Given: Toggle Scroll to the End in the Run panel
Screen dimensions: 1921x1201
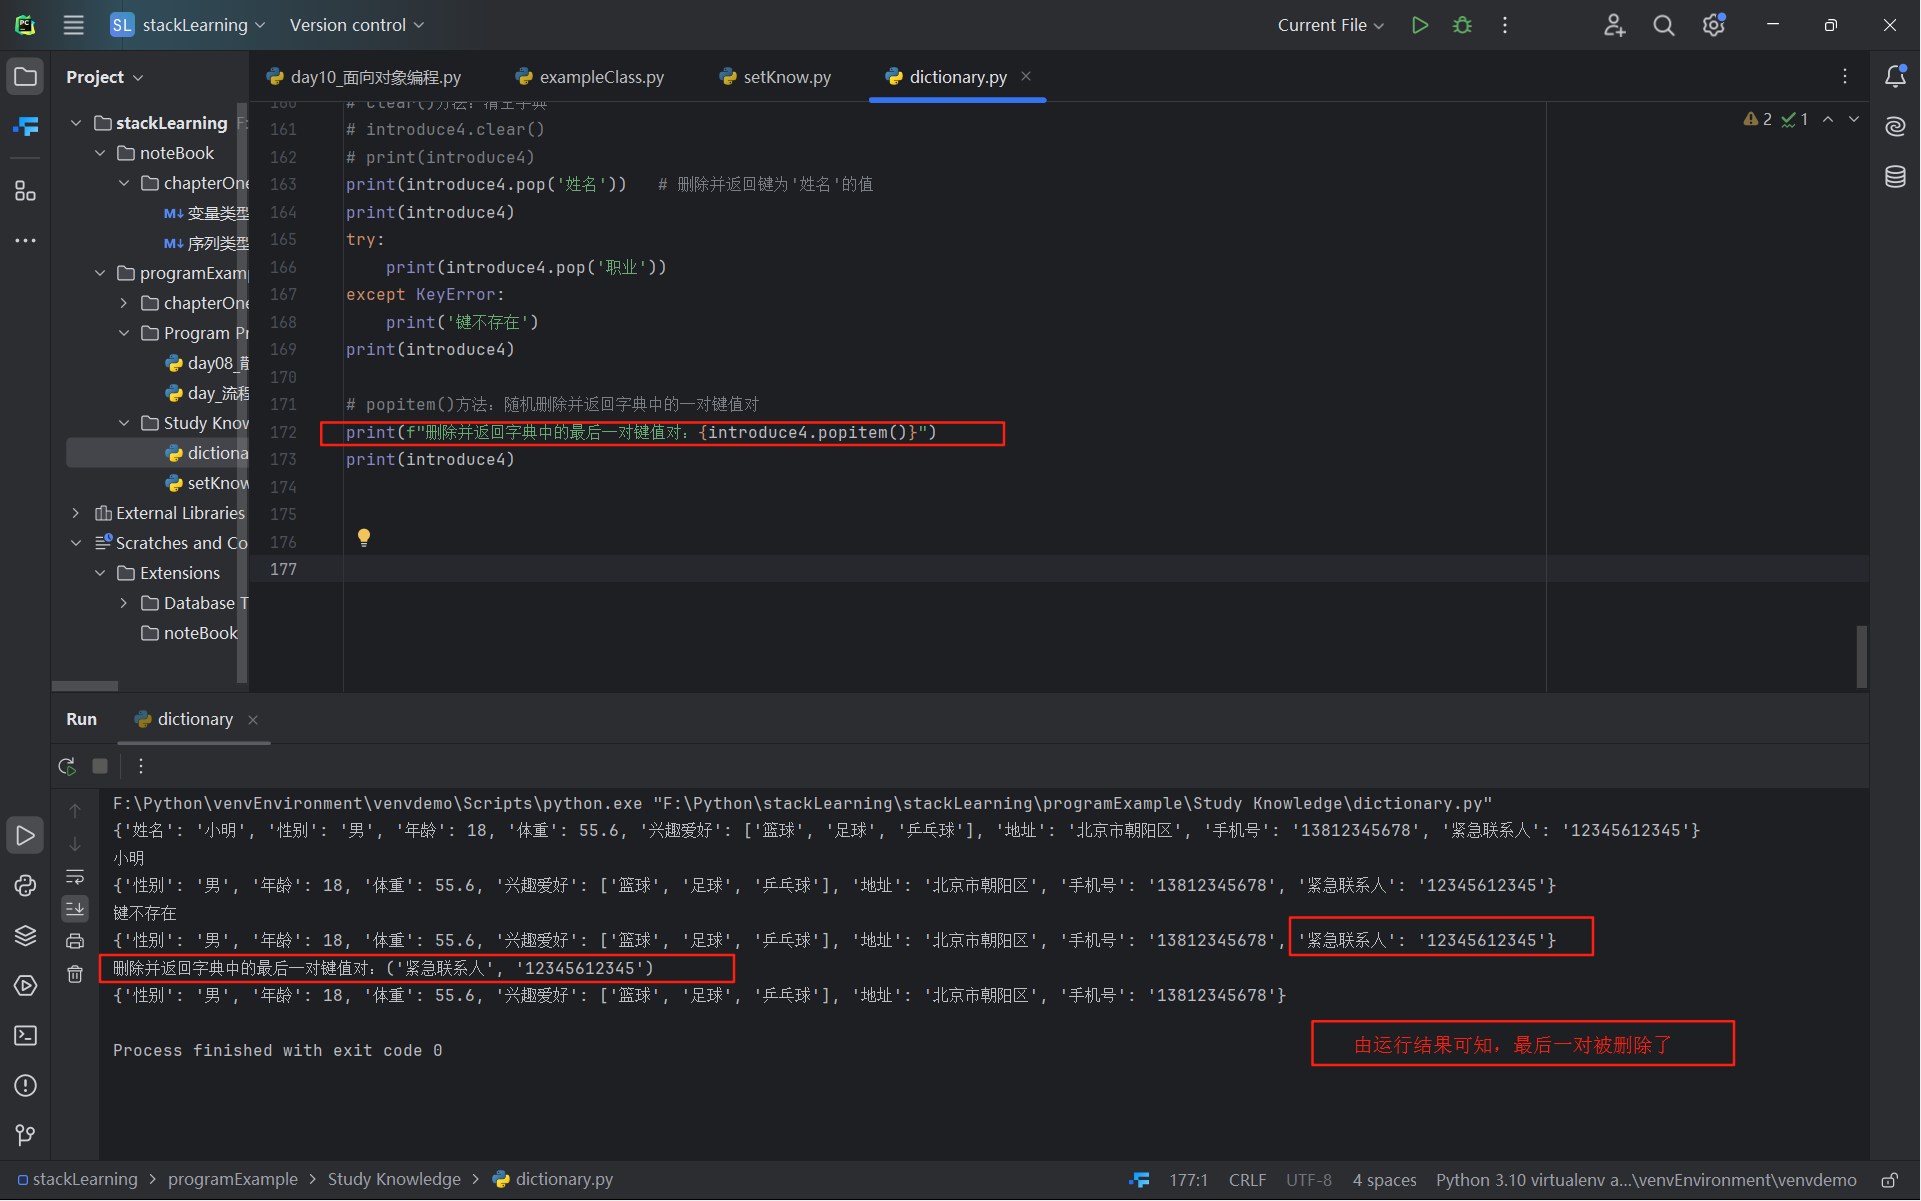Looking at the screenshot, I should [x=75, y=909].
